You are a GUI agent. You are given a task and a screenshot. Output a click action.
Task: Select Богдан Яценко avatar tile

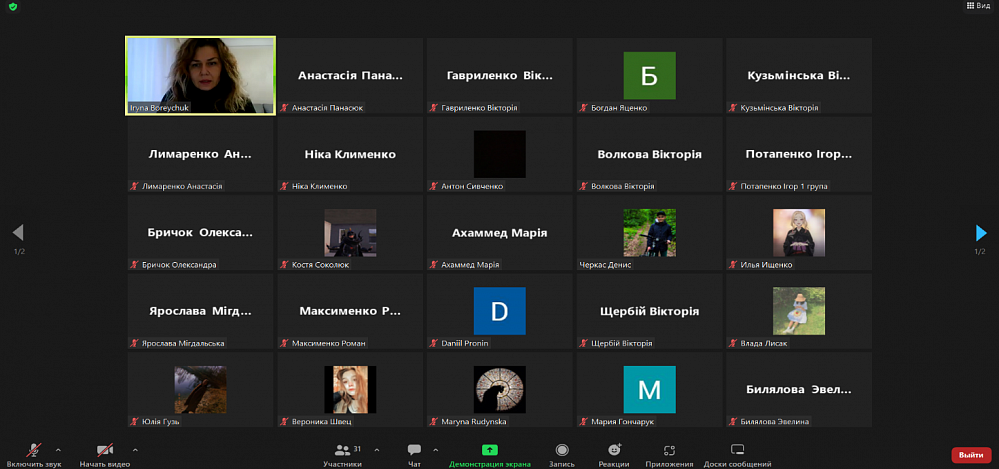[x=649, y=75]
